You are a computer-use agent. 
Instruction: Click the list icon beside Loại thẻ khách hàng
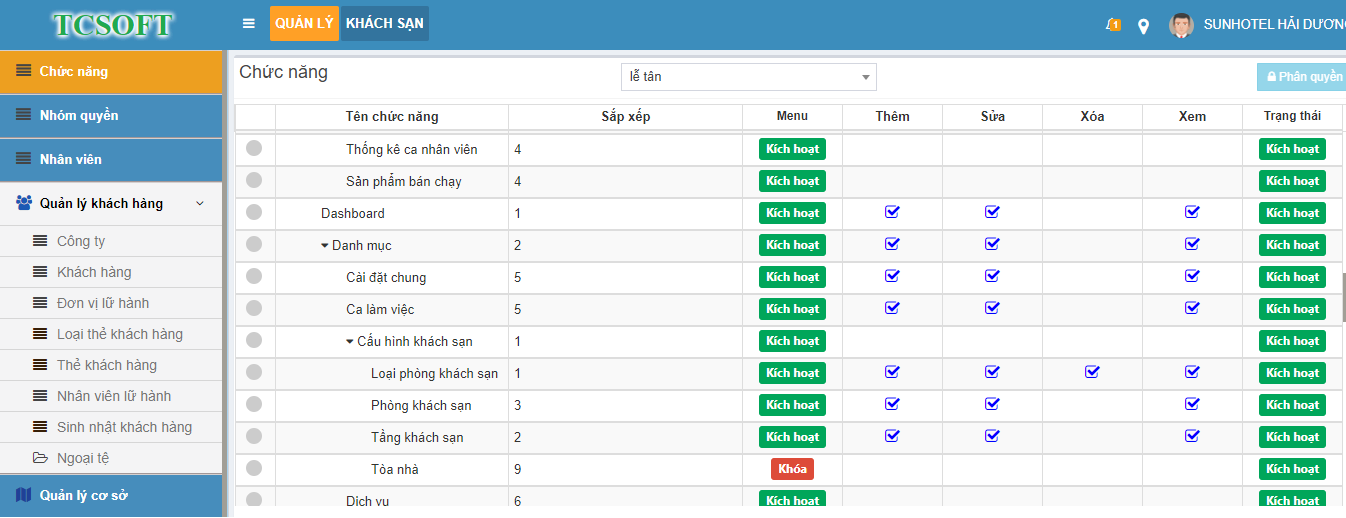pyautogui.click(x=40, y=334)
